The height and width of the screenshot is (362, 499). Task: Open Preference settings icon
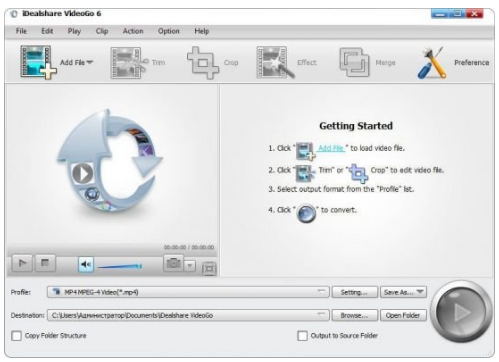[432, 63]
